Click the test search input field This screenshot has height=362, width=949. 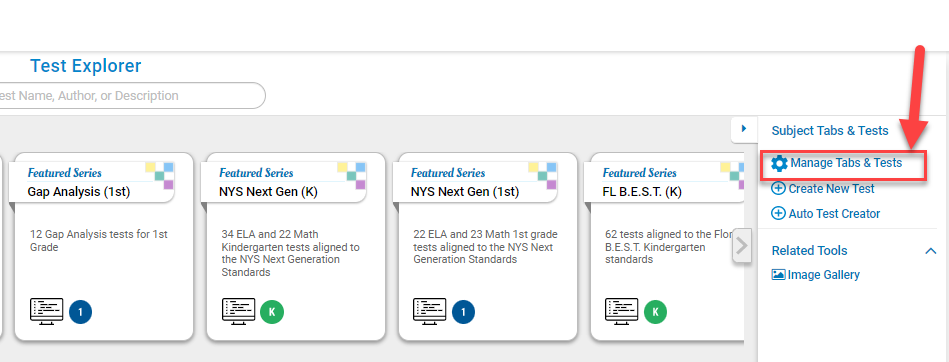coord(130,96)
